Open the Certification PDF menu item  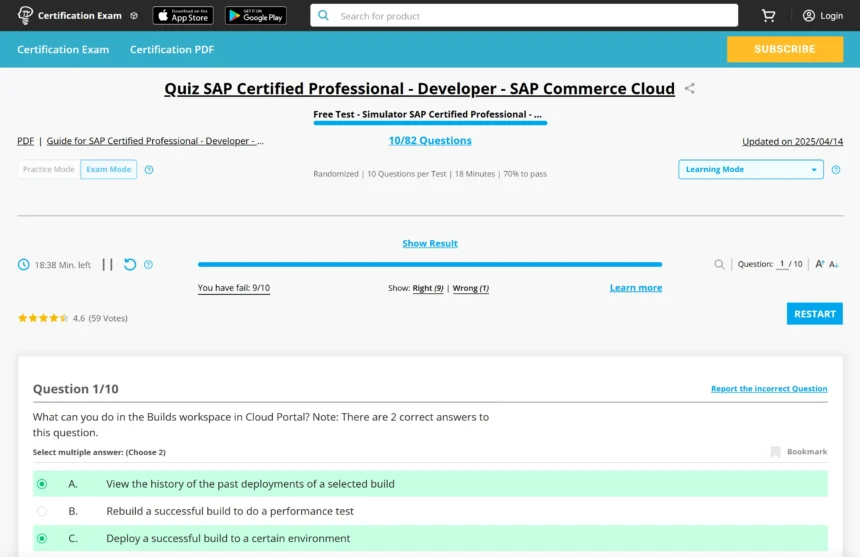pyautogui.click(x=172, y=50)
